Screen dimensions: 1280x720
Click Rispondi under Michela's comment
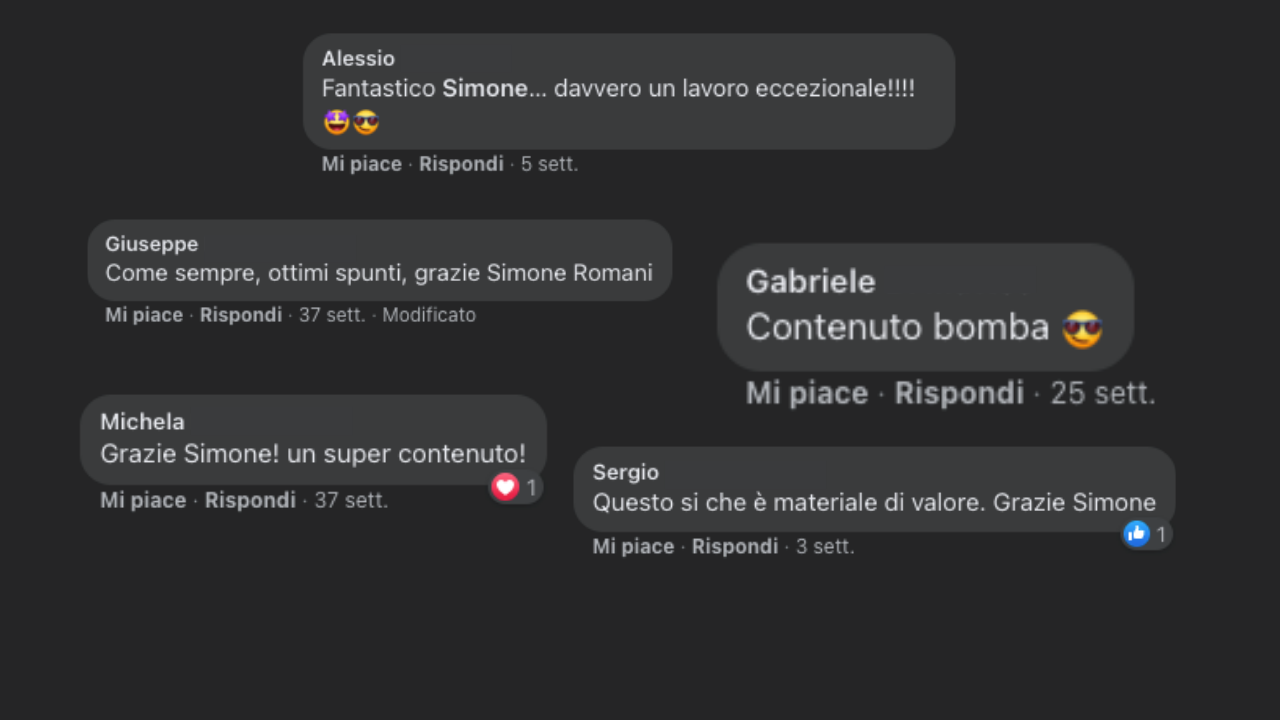coord(250,500)
